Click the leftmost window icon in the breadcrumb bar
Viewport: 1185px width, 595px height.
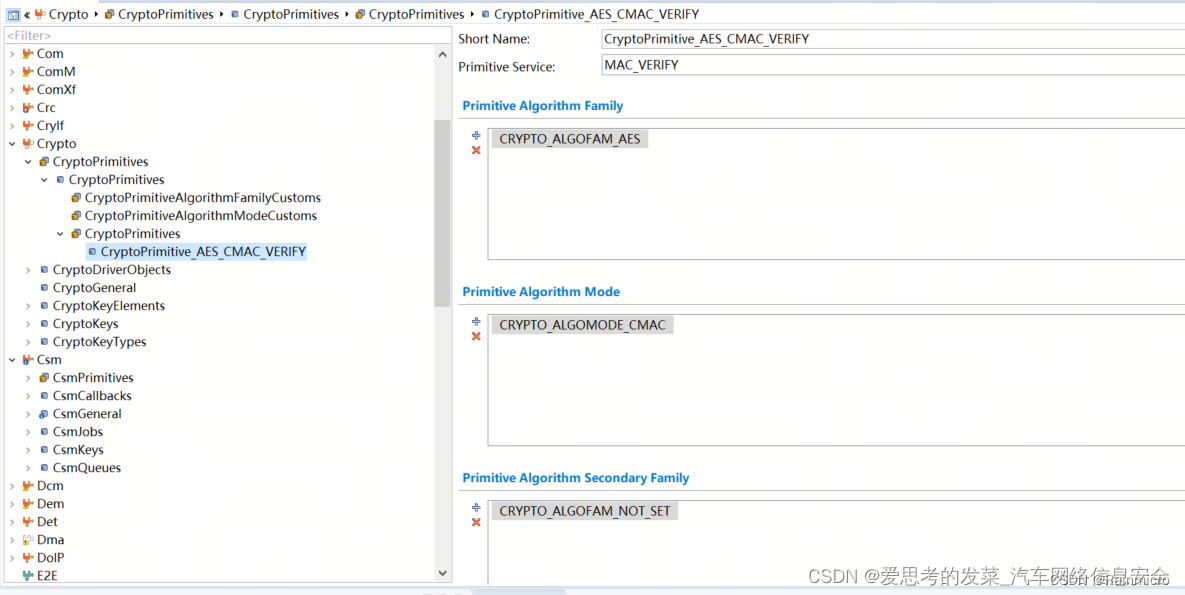pyautogui.click(x=13, y=14)
